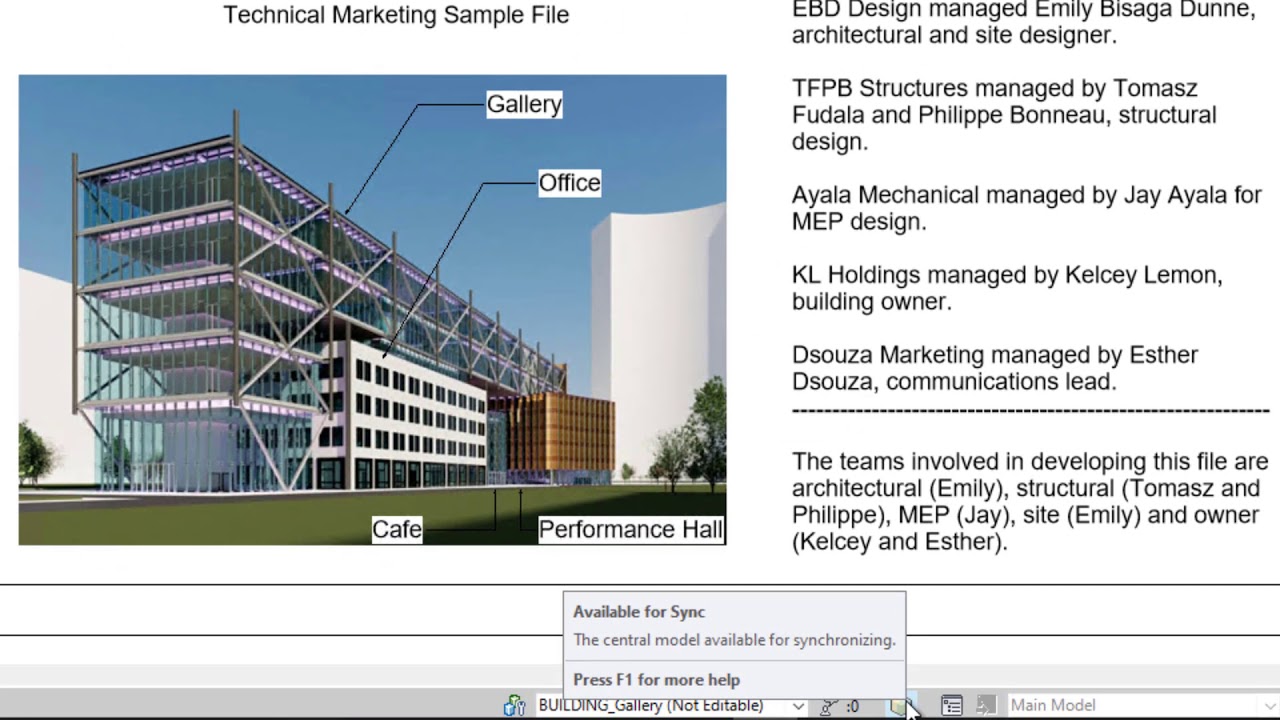This screenshot has width=1280, height=720.
Task: Open the Worksets dialog from the status bar
Action: (514, 705)
